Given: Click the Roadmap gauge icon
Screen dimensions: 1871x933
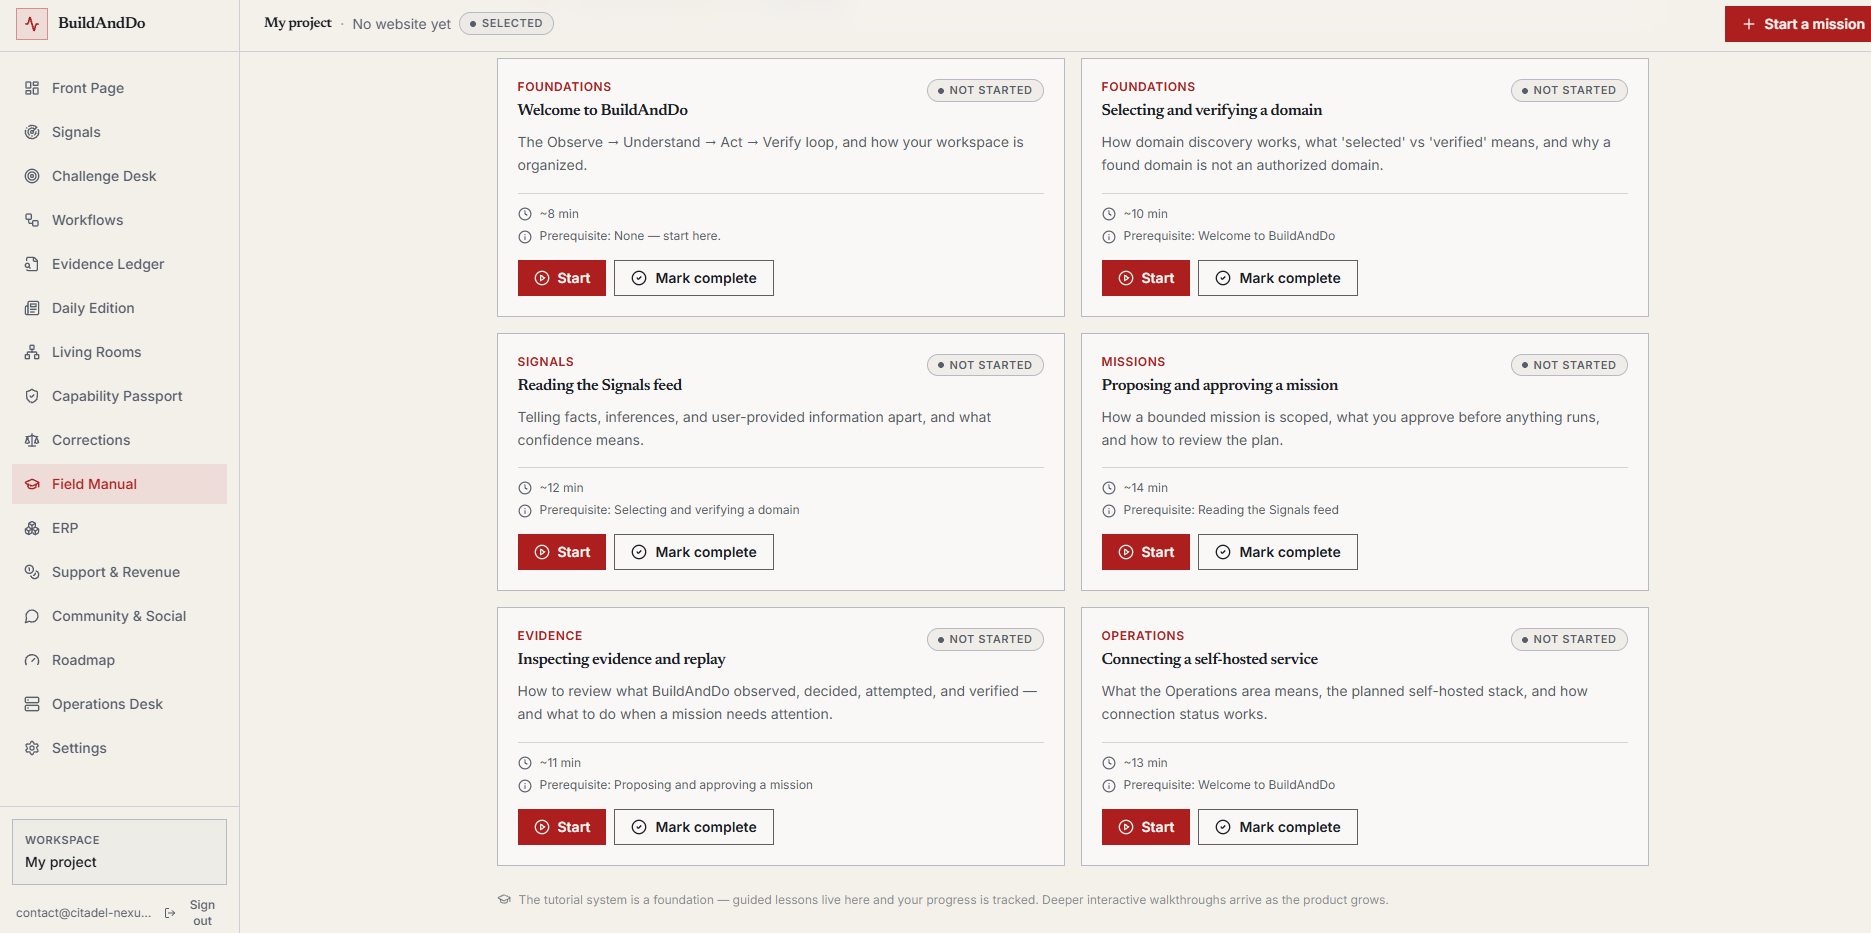Looking at the screenshot, I should (32, 660).
